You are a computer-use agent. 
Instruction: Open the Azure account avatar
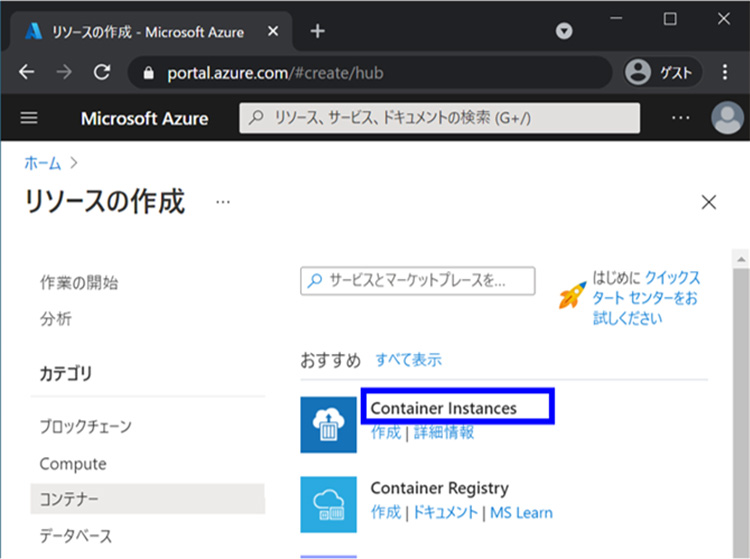click(728, 118)
